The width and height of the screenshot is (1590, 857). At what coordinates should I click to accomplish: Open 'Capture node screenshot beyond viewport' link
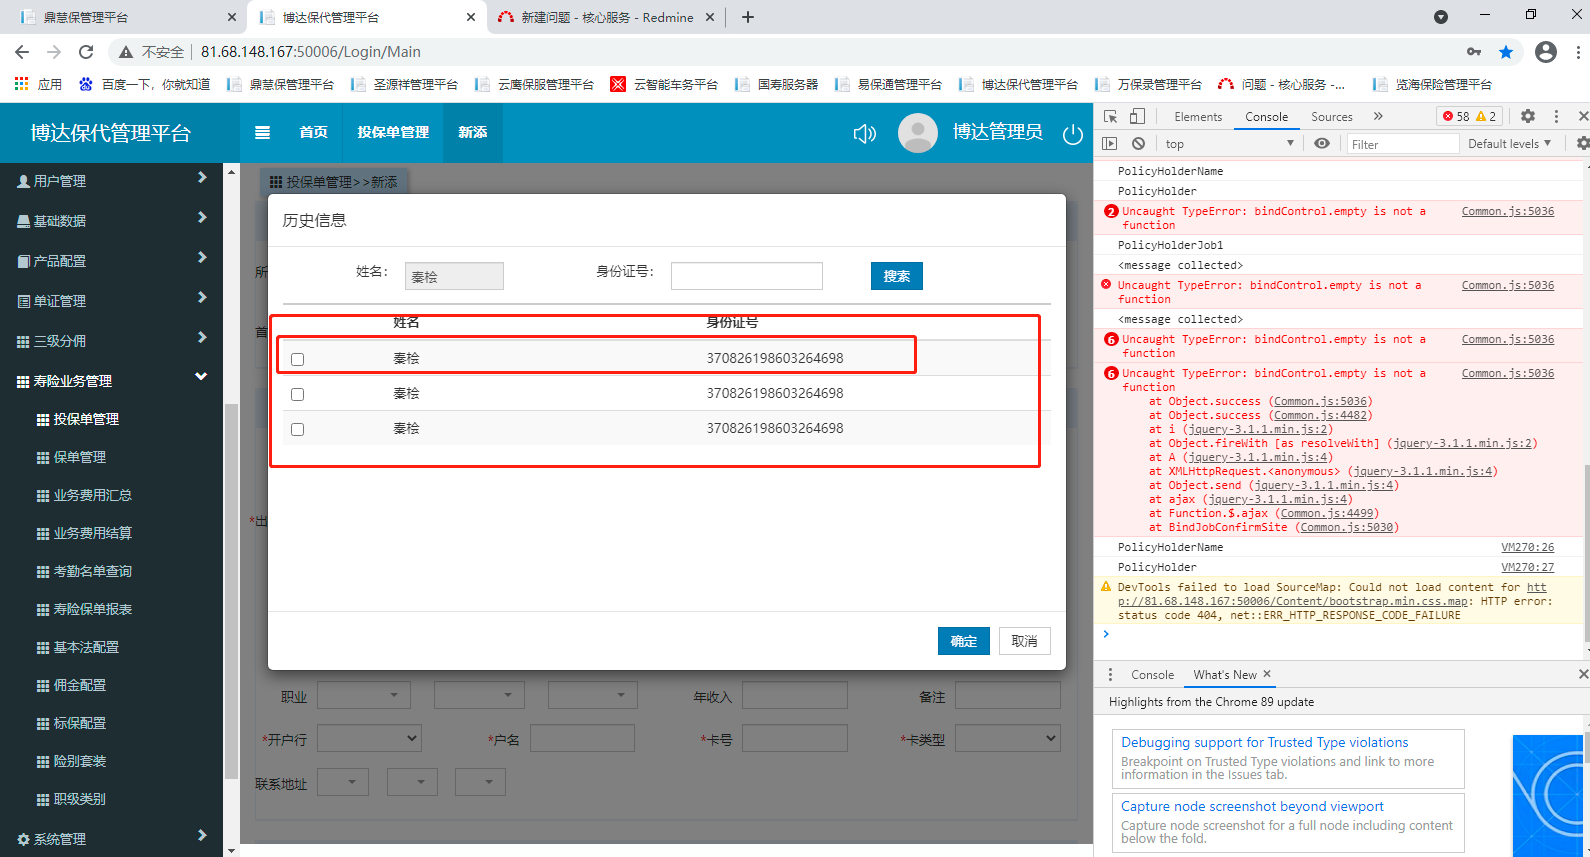tap(1252, 806)
